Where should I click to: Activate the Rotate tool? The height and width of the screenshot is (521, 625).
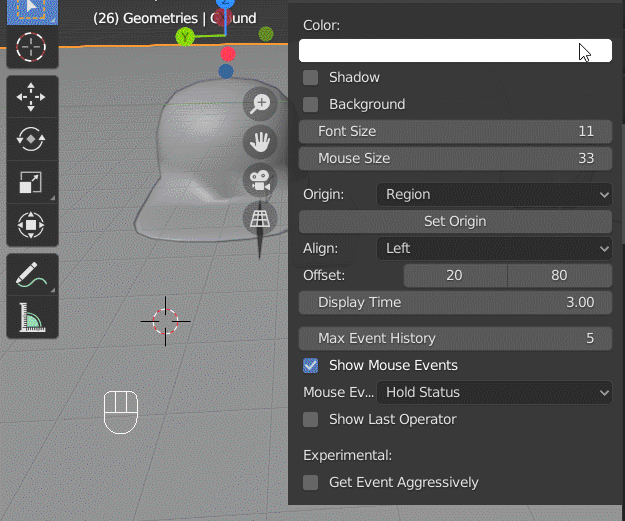32,139
